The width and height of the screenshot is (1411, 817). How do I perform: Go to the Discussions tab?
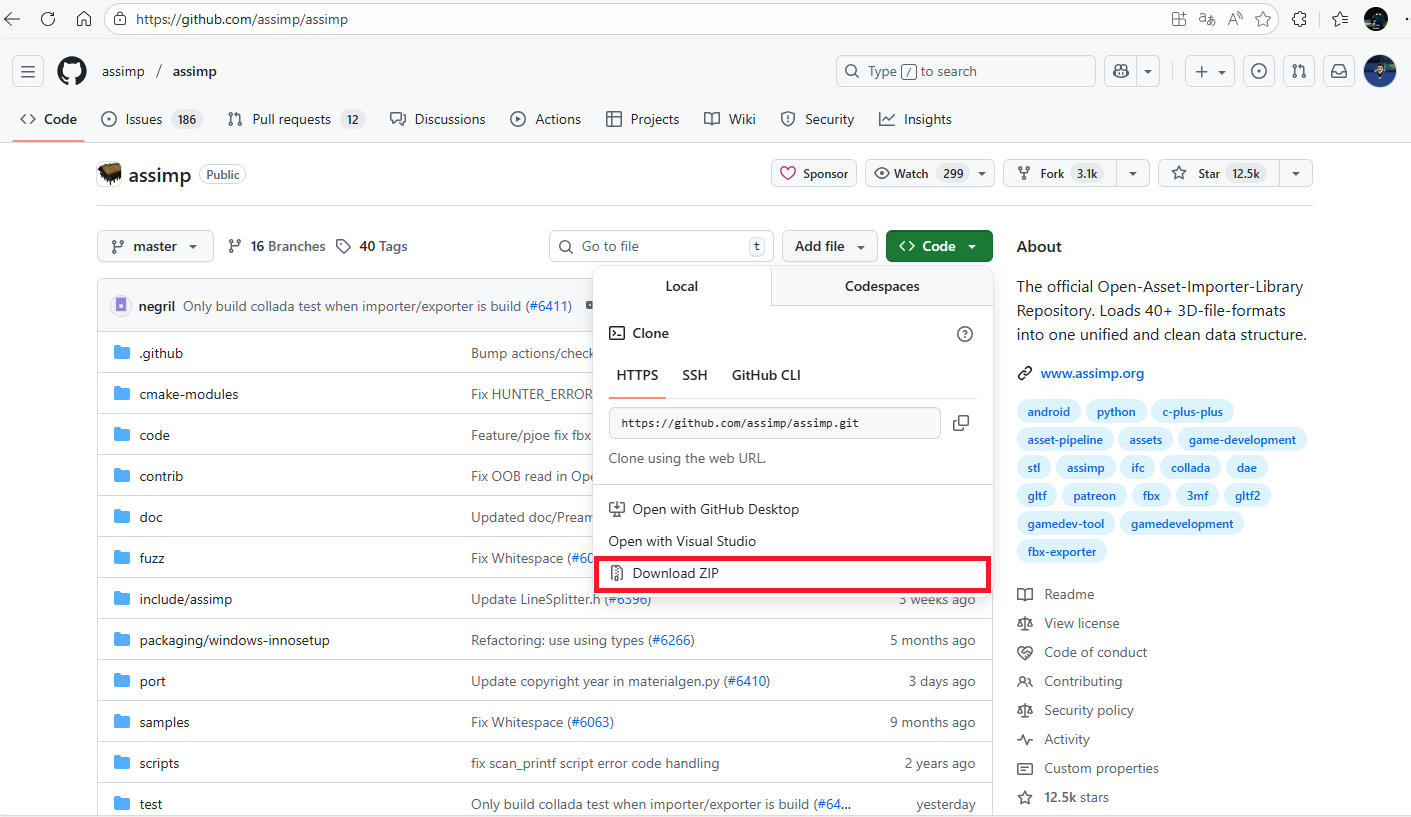pyautogui.click(x=438, y=119)
